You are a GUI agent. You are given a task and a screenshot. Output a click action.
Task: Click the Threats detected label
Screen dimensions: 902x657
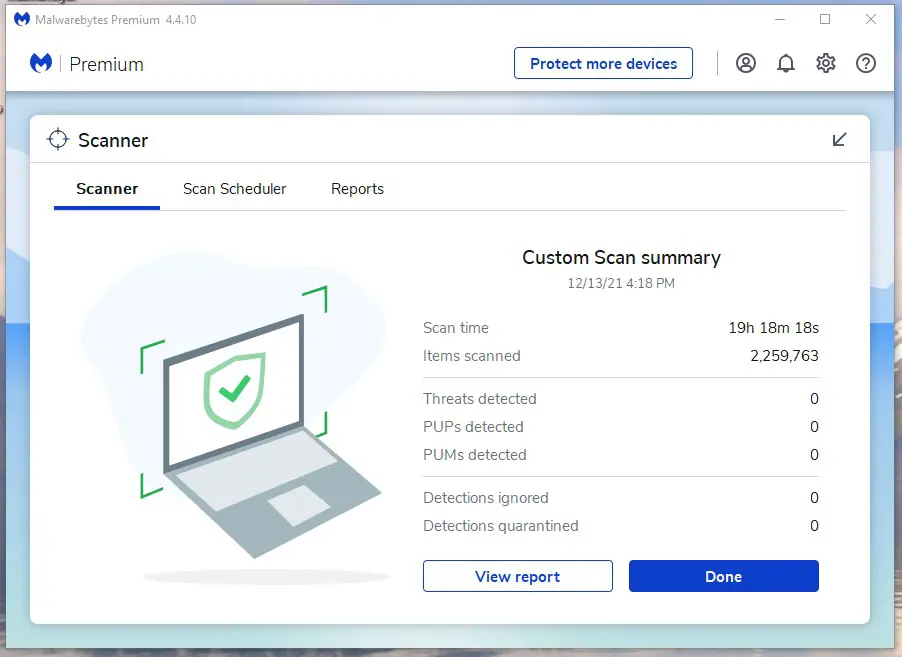(x=480, y=399)
